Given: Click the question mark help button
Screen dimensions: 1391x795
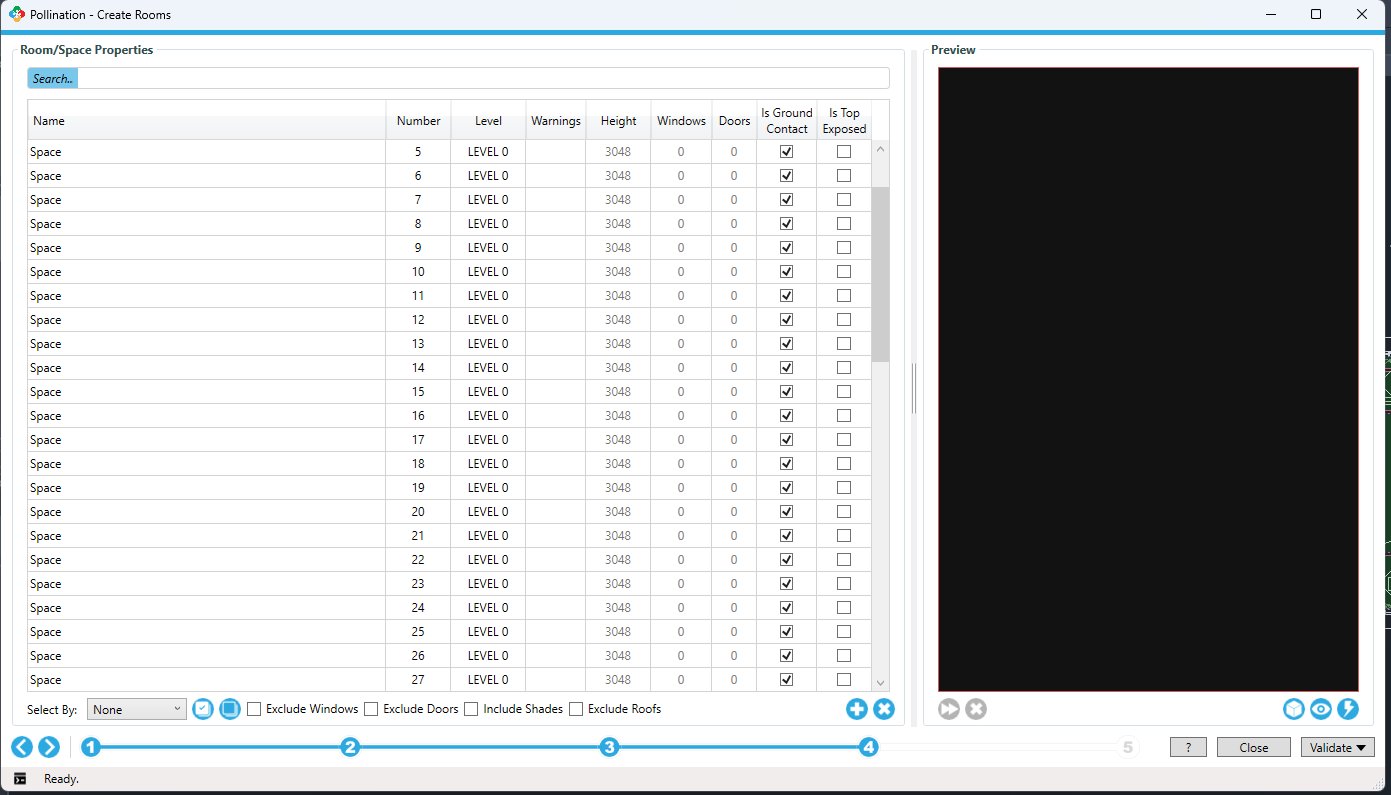Looking at the screenshot, I should pyautogui.click(x=1188, y=747).
